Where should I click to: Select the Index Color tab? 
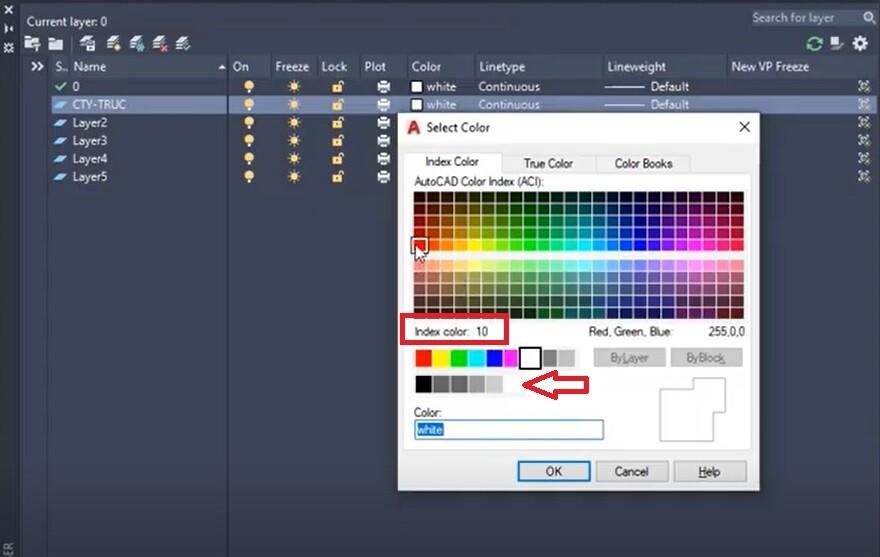pos(452,162)
